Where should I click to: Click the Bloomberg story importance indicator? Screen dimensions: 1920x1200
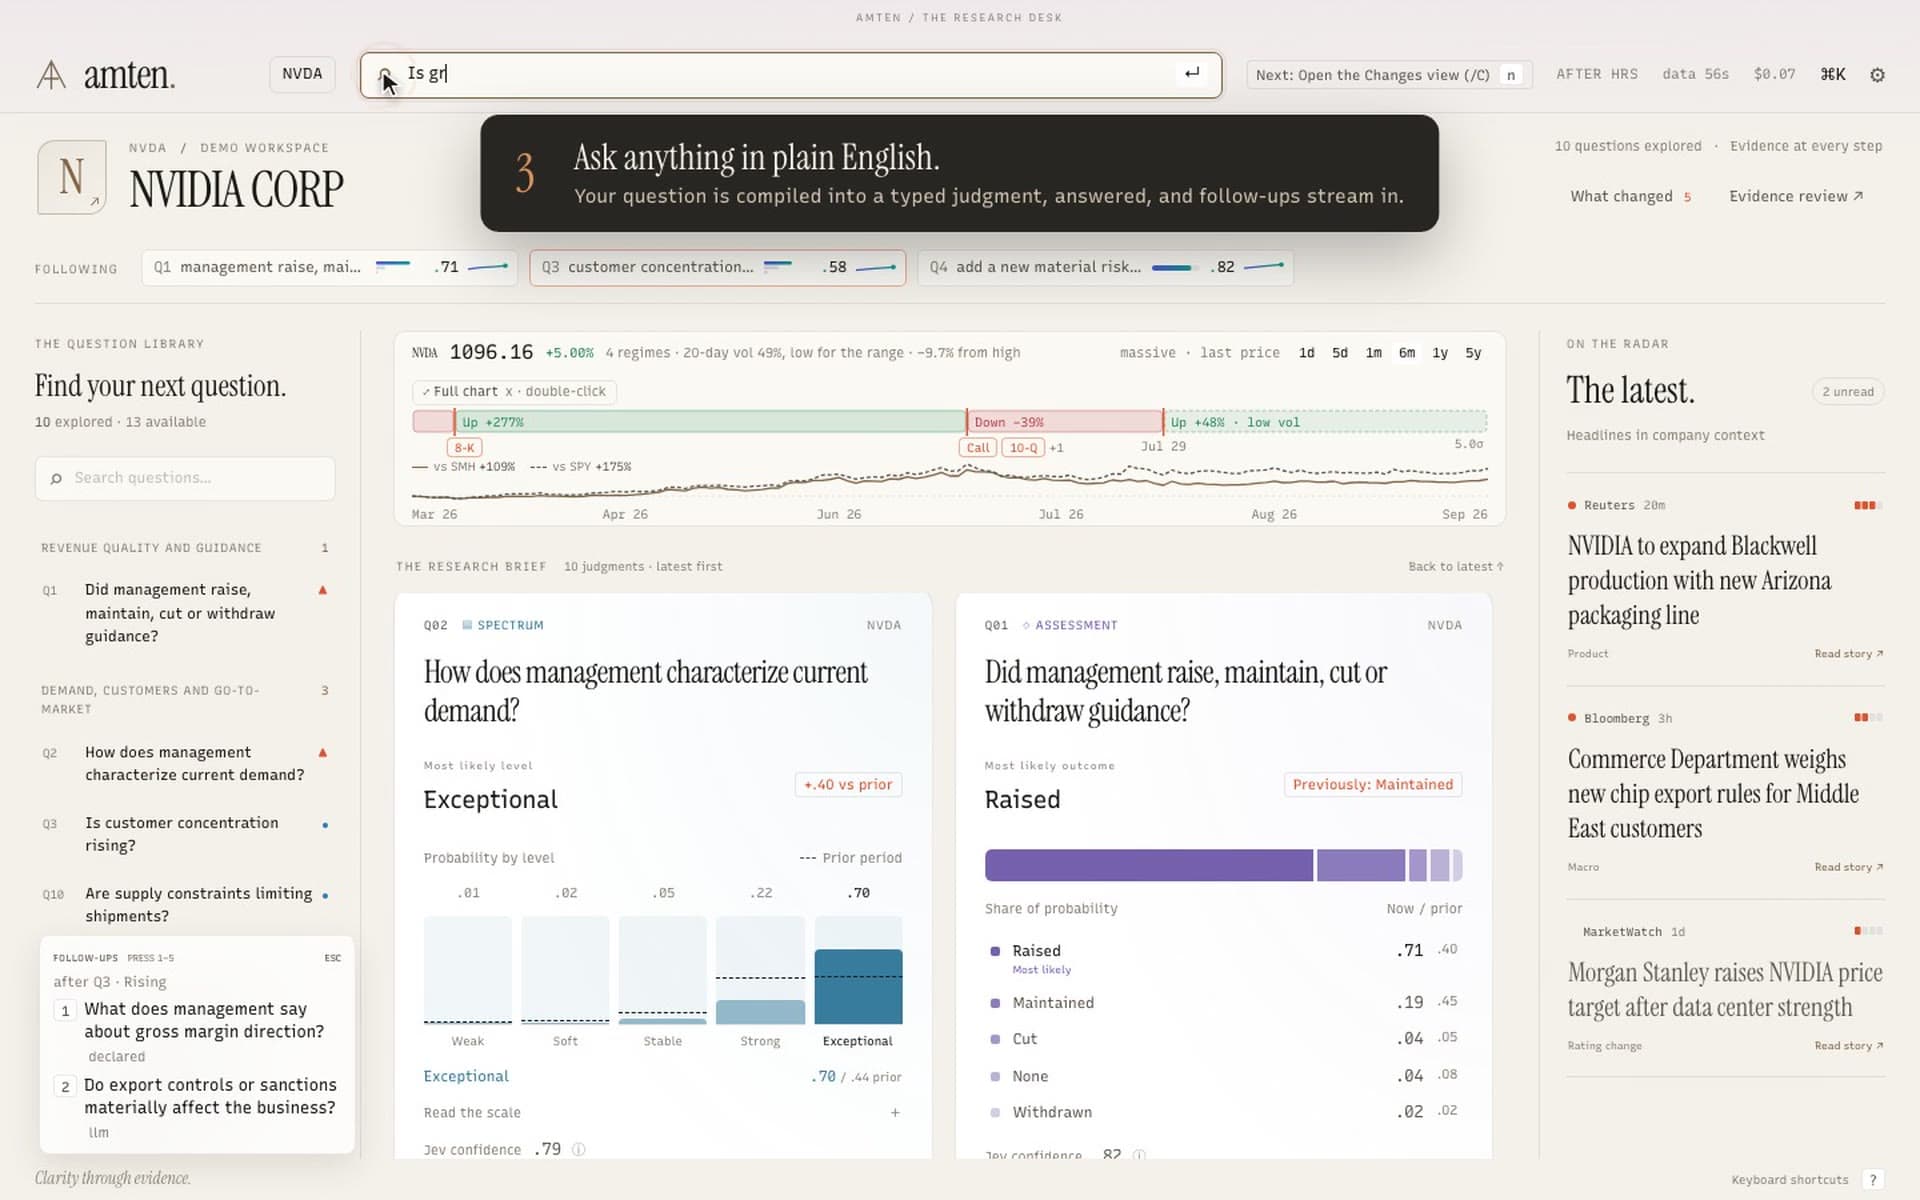click(x=1868, y=717)
